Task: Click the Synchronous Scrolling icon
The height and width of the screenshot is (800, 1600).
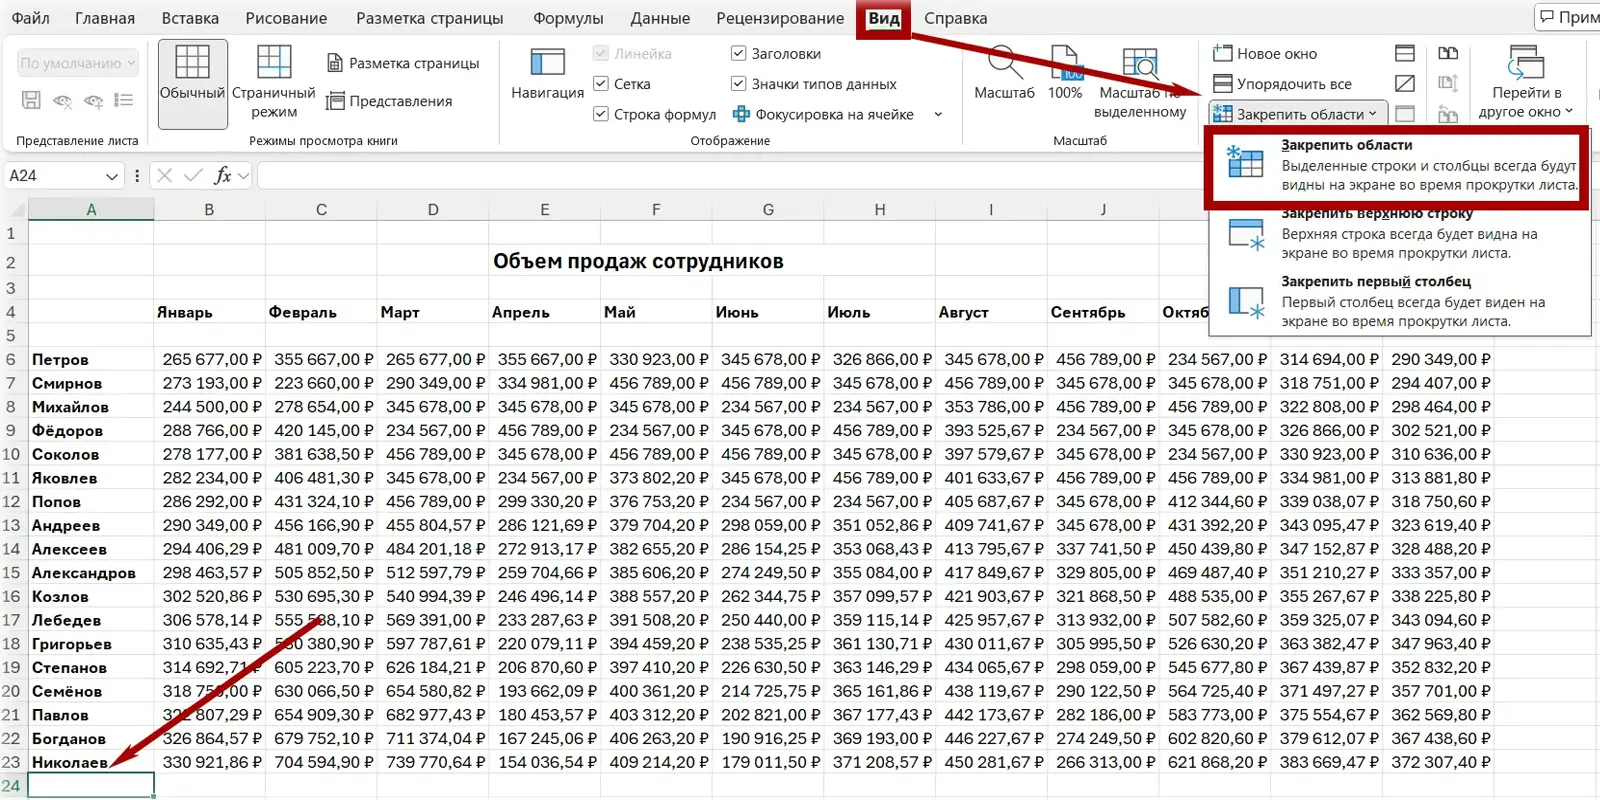Action: (x=1448, y=84)
